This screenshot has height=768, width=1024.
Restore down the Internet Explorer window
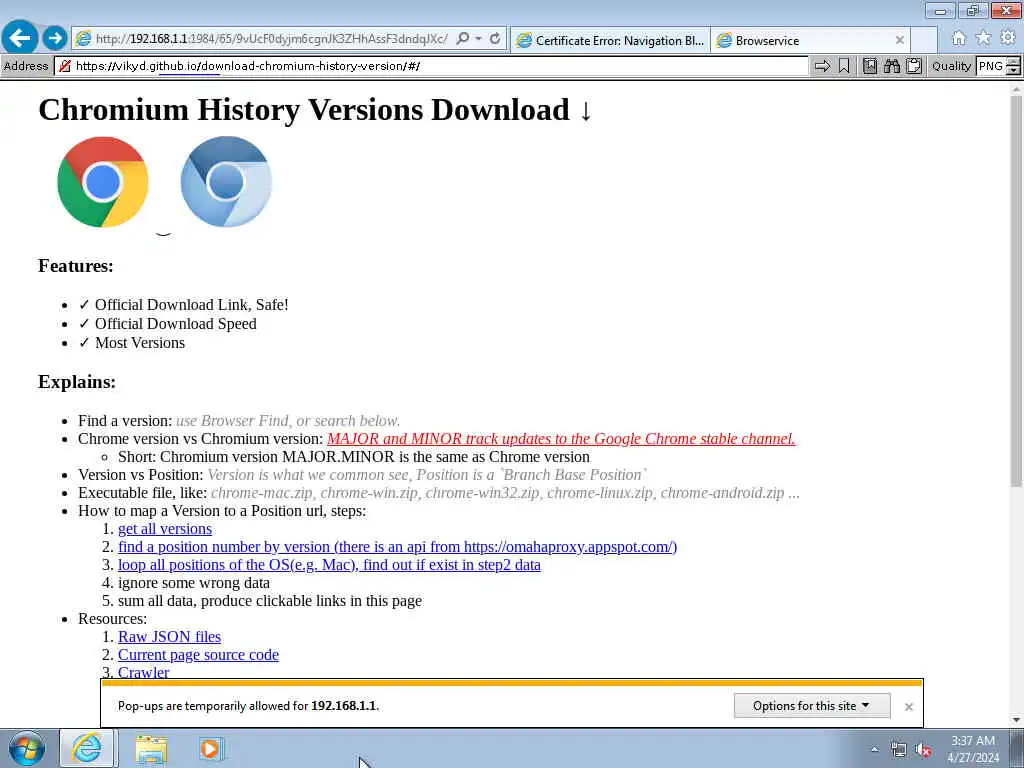coord(973,10)
